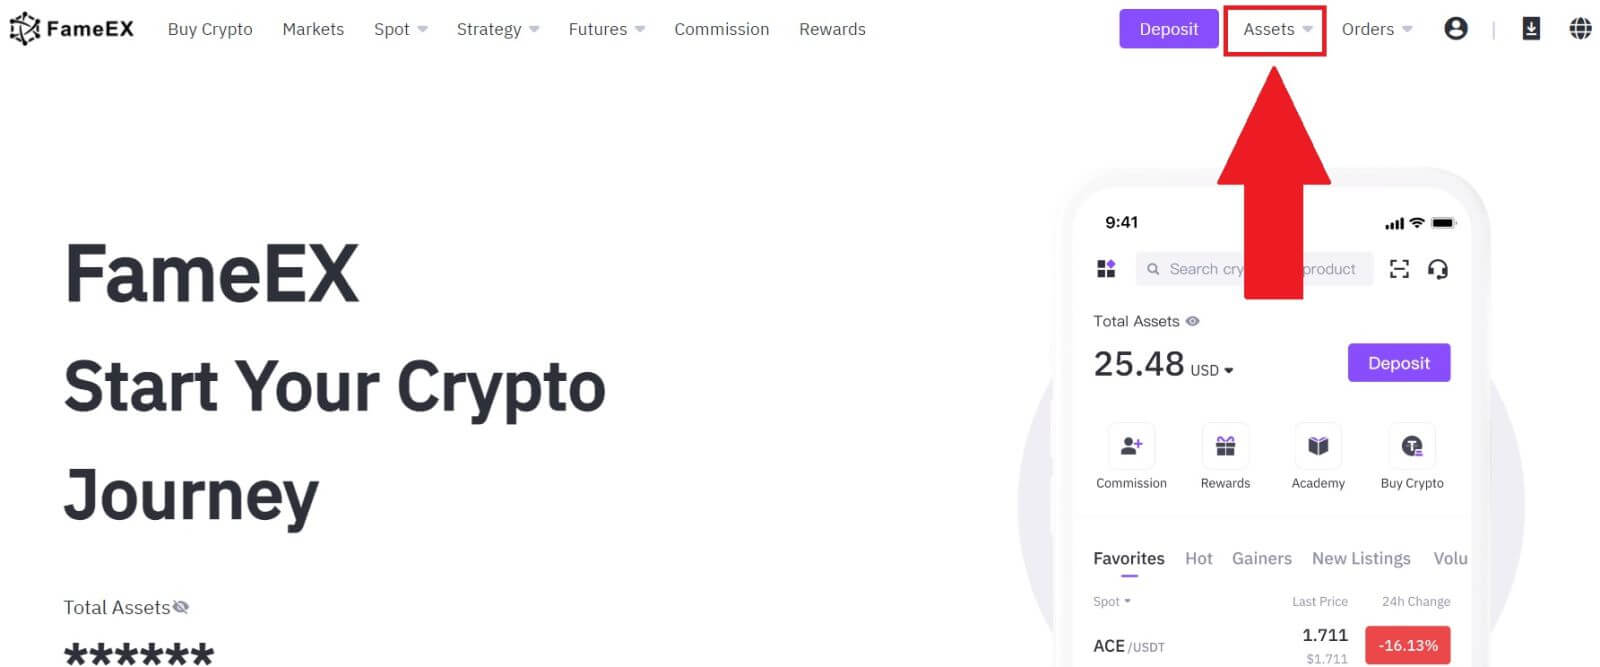Switch to the New Listings tab

[1360, 558]
